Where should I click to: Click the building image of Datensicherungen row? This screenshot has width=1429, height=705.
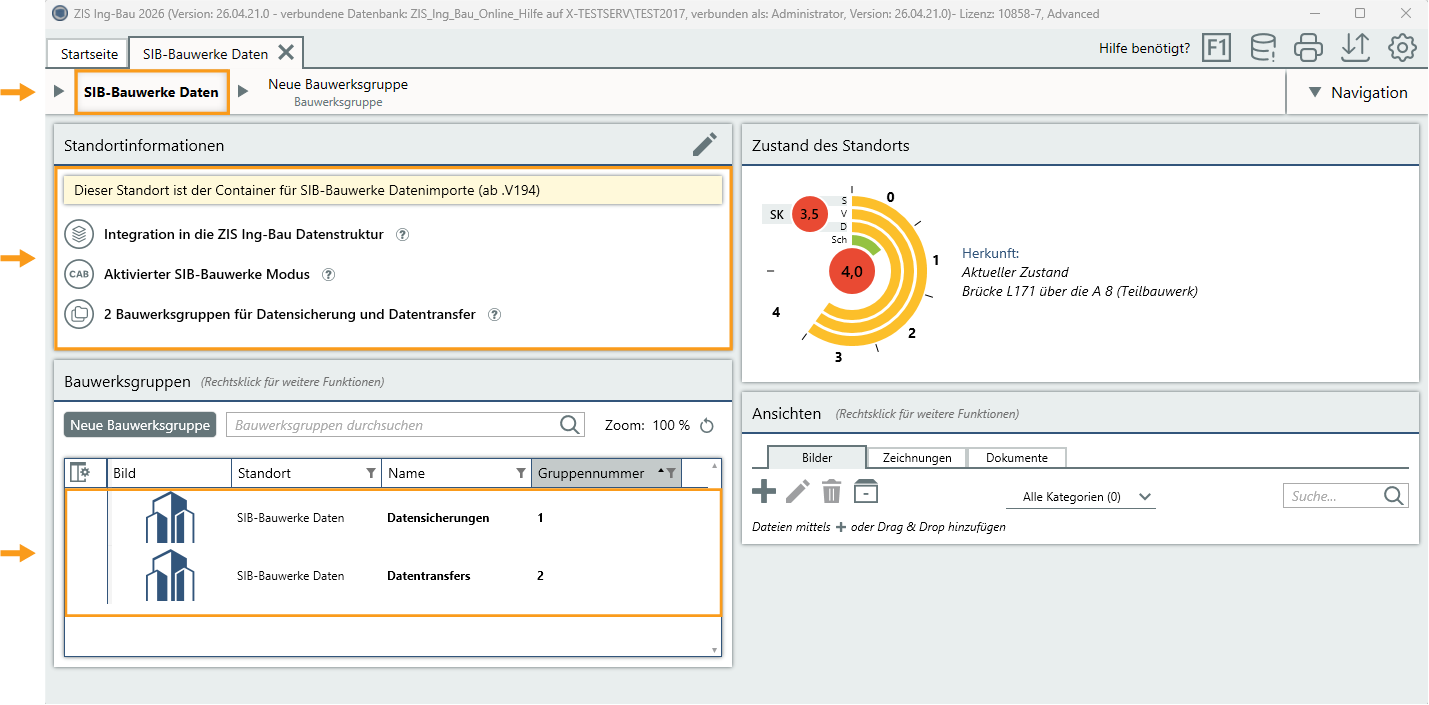pos(170,518)
